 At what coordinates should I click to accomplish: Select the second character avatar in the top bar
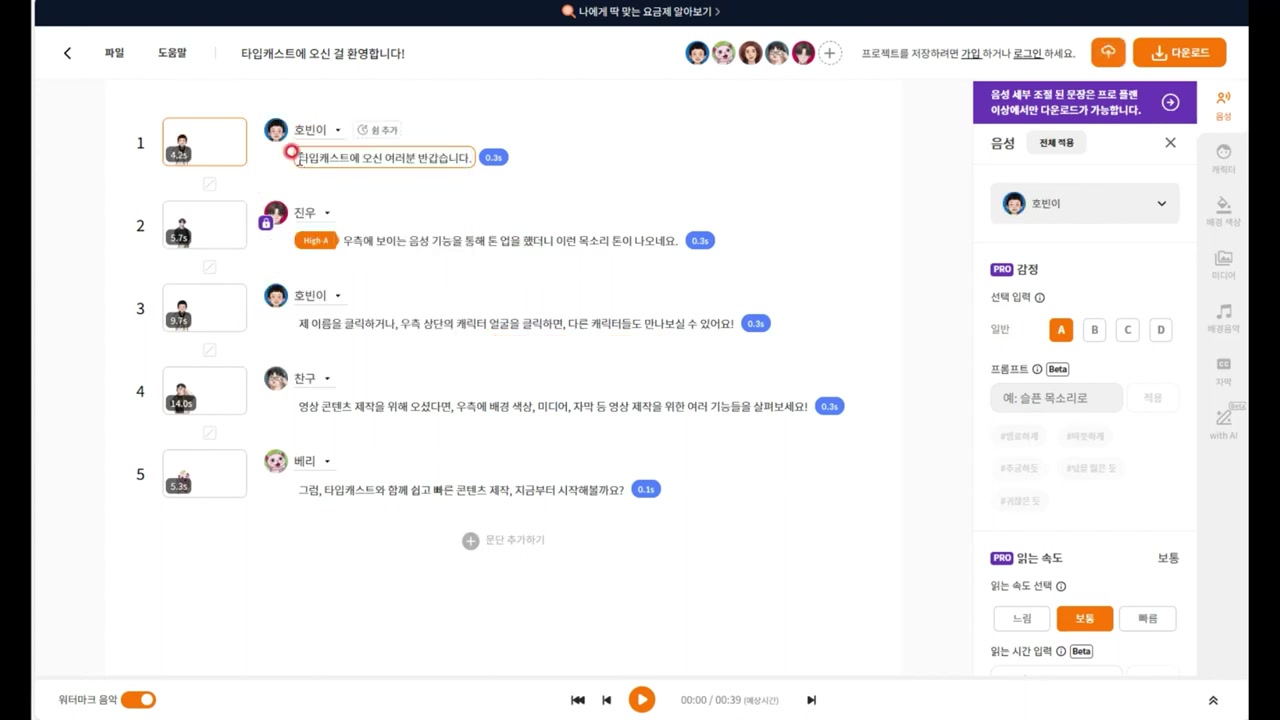point(724,53)
